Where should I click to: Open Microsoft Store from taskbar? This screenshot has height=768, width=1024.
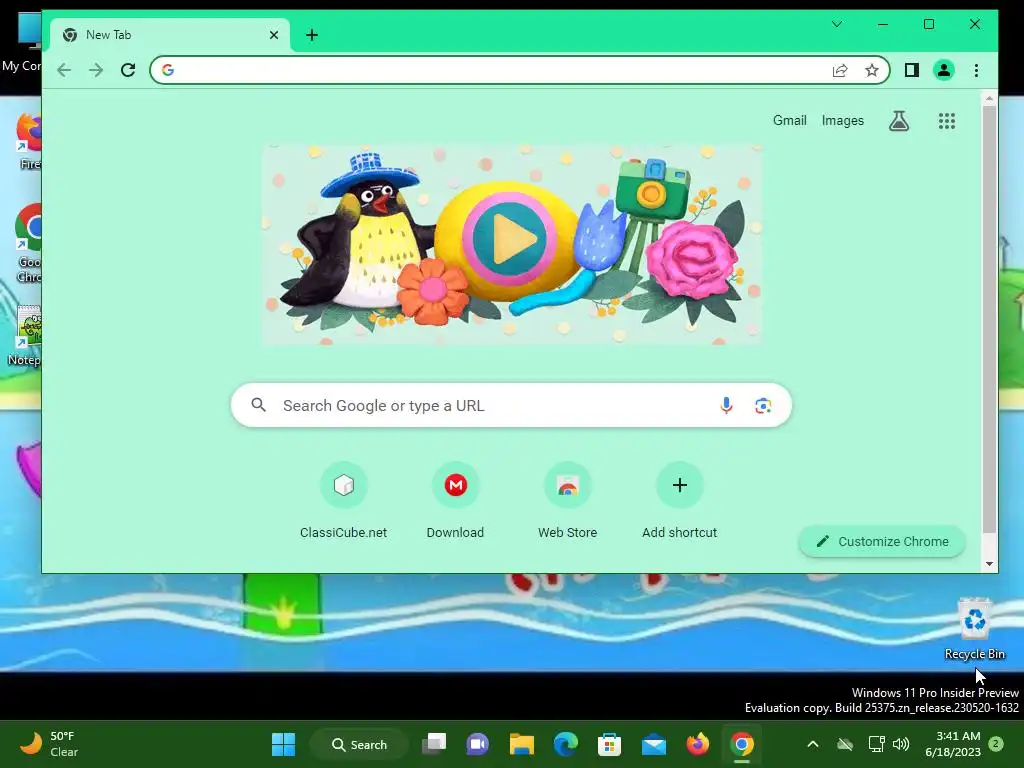tap(609, 744)
